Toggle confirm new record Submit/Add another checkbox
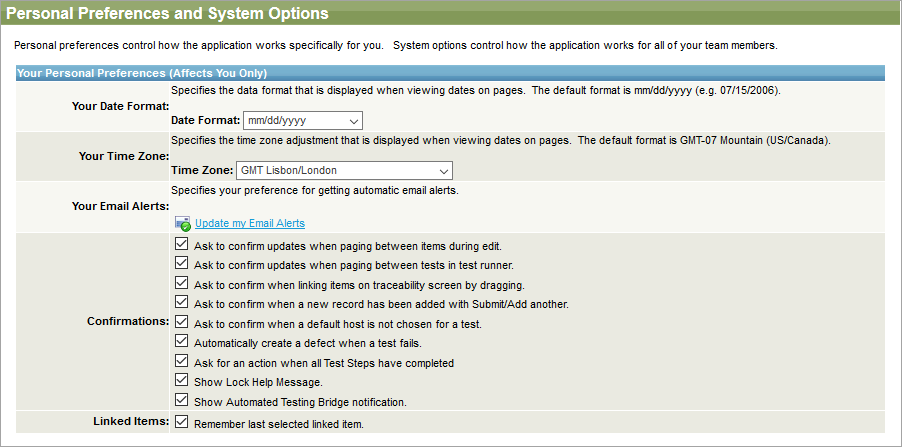 click(x=181, y=303)
